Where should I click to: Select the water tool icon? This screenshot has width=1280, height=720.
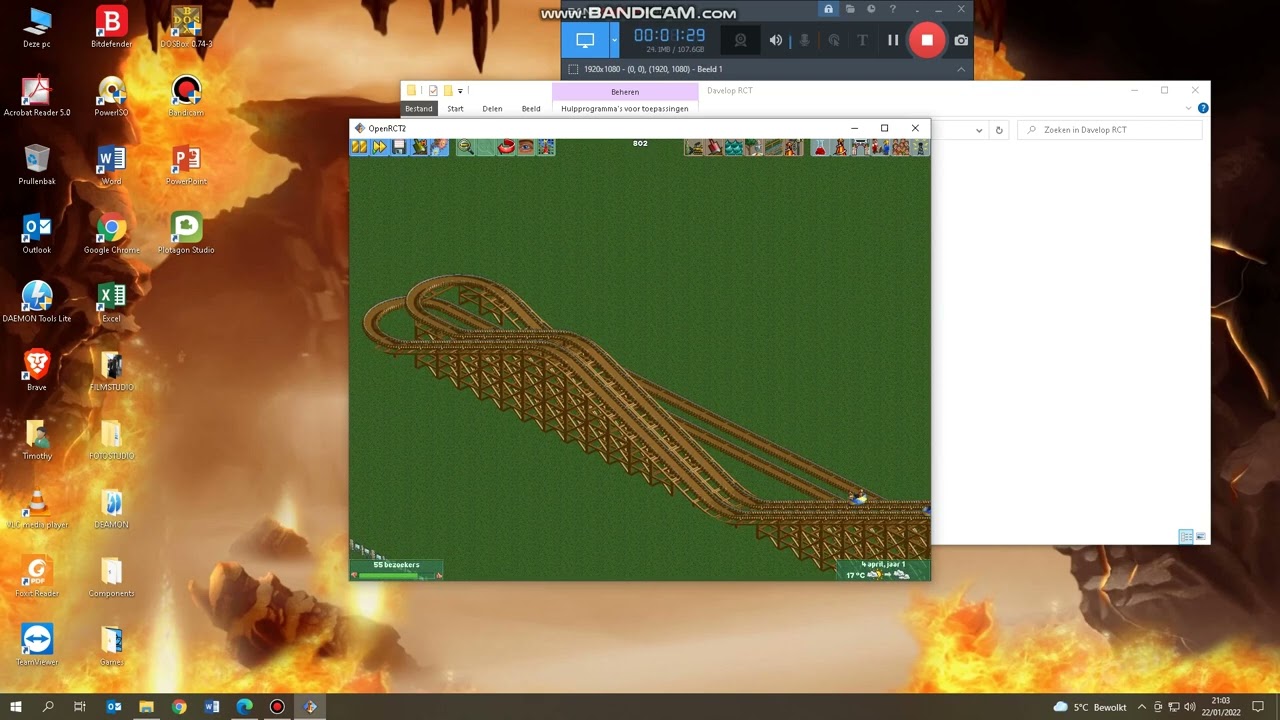[x=734, y=147]
